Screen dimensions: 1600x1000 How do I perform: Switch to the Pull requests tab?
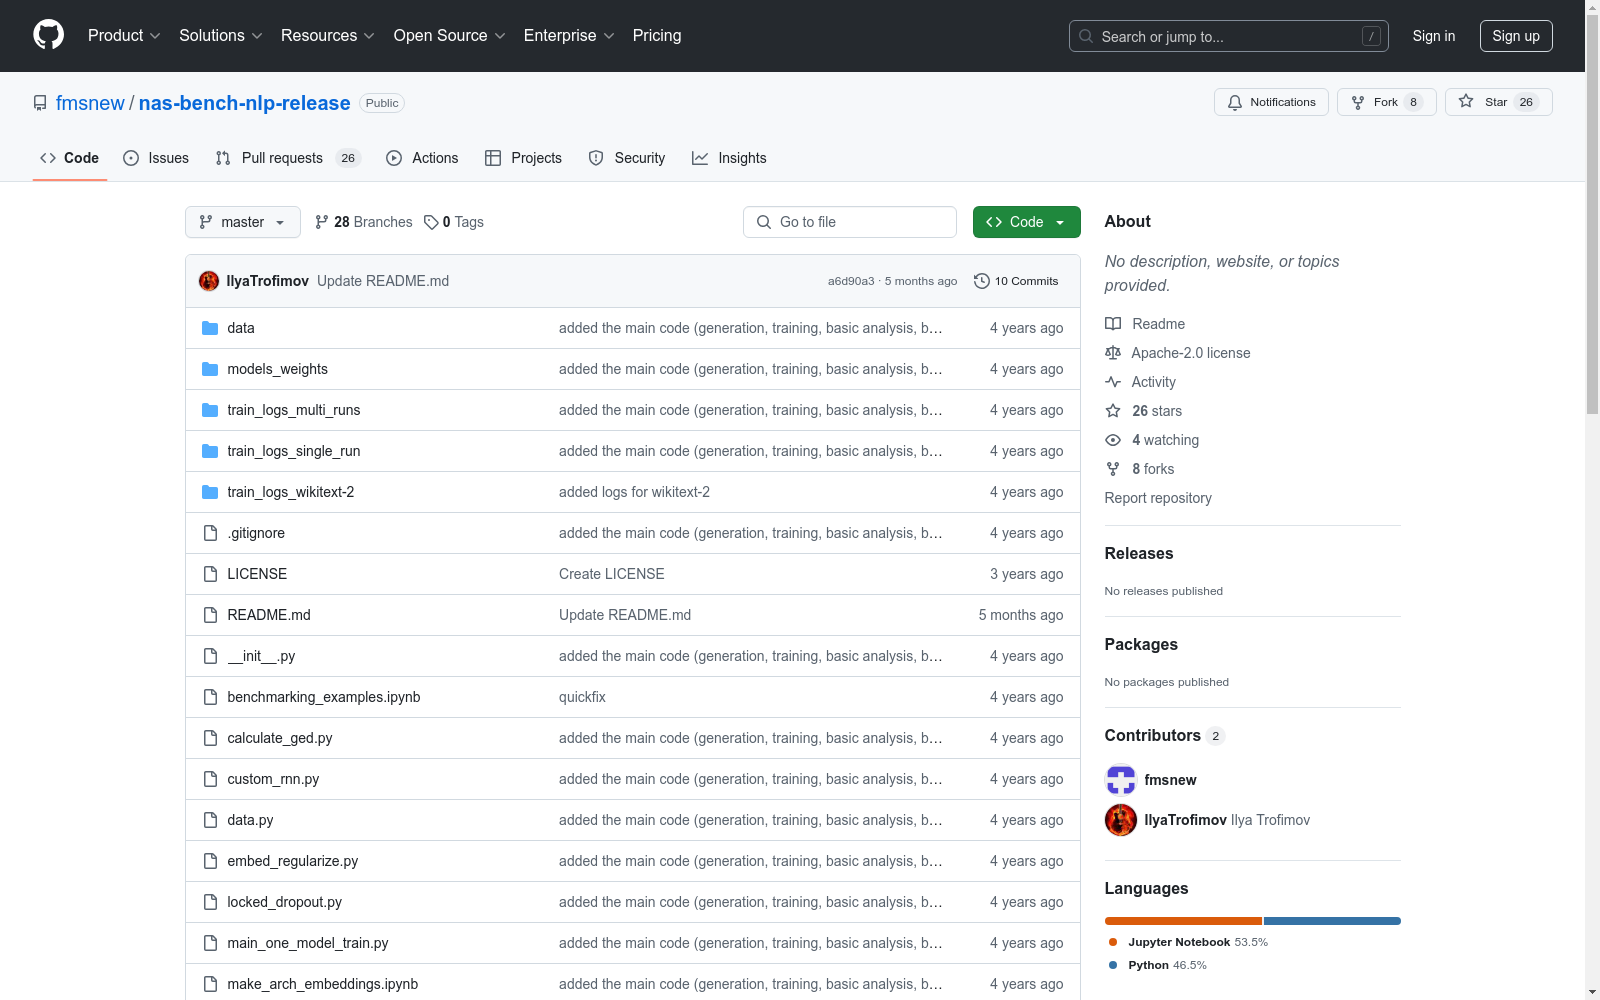coord(288,158)
